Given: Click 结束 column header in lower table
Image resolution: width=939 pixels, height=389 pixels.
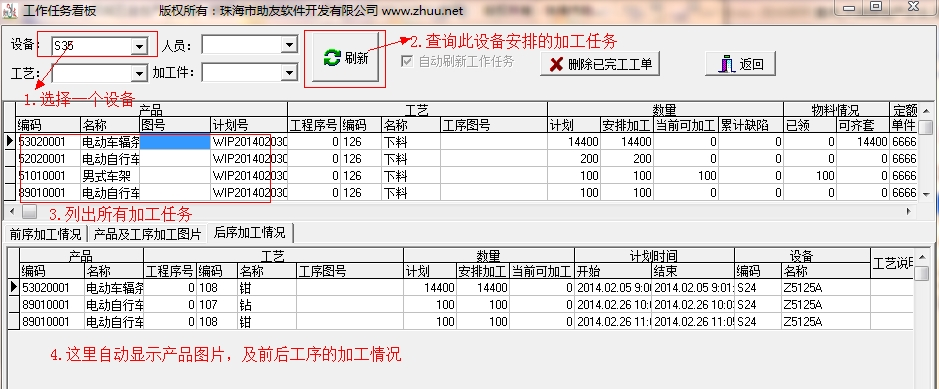Looking at the screenshot, I should 693,271.
